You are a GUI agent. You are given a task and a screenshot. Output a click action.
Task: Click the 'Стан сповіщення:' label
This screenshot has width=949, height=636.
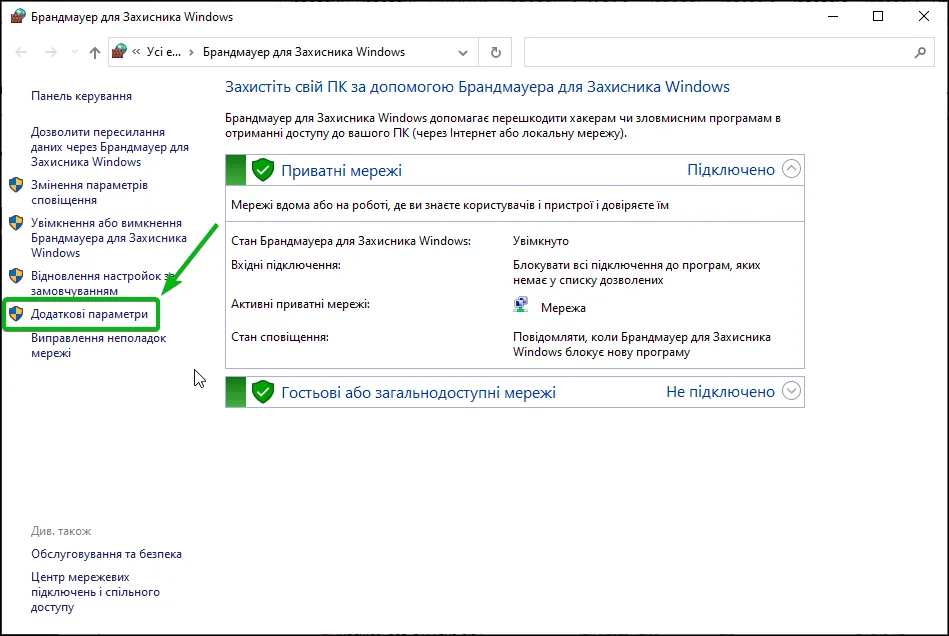(280, 337)
